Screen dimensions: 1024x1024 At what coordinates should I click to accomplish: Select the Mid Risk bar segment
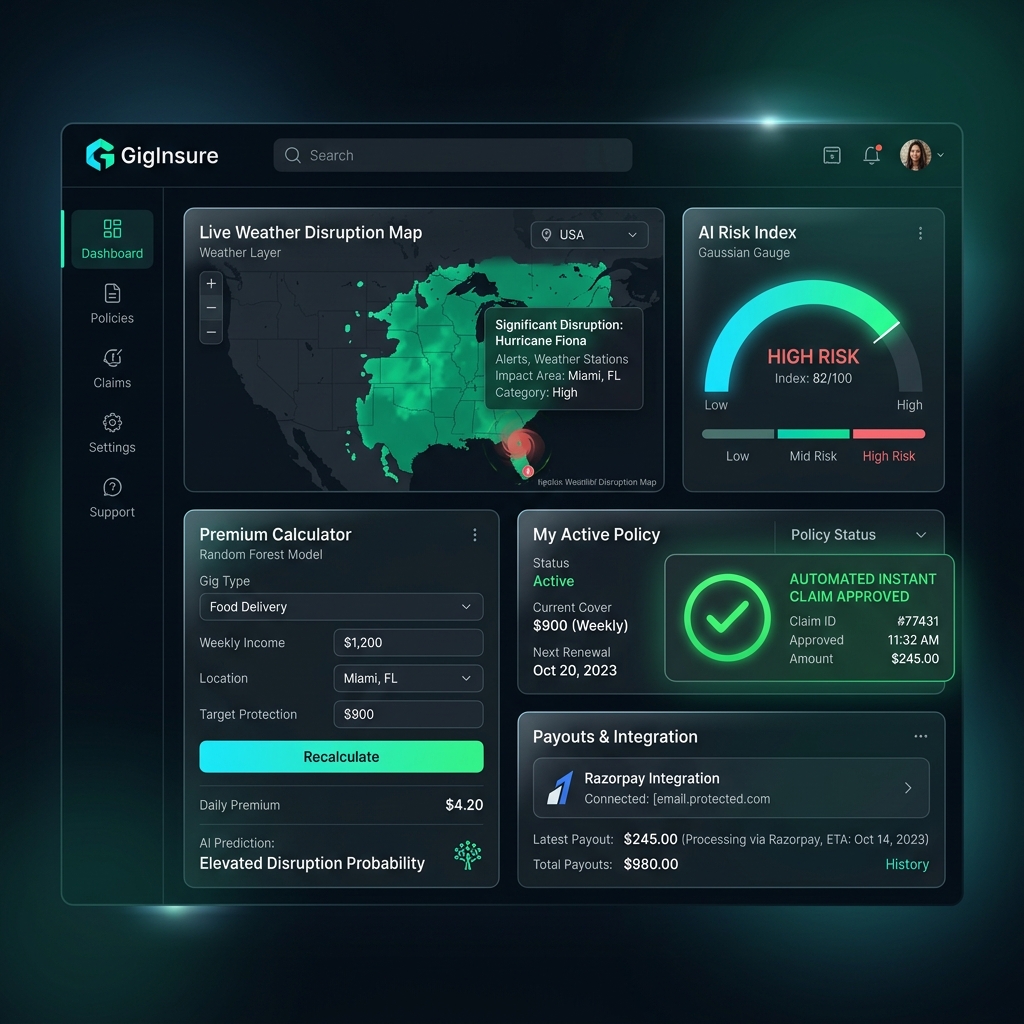[813, 434]
